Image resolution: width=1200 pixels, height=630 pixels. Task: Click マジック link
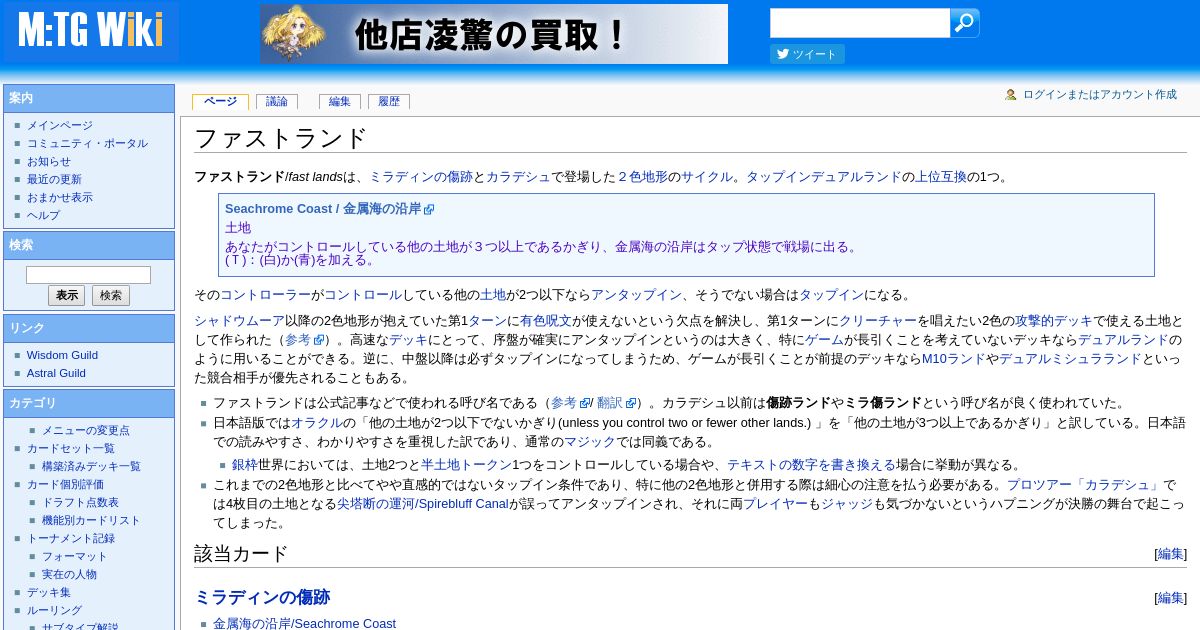coord(590,442)
